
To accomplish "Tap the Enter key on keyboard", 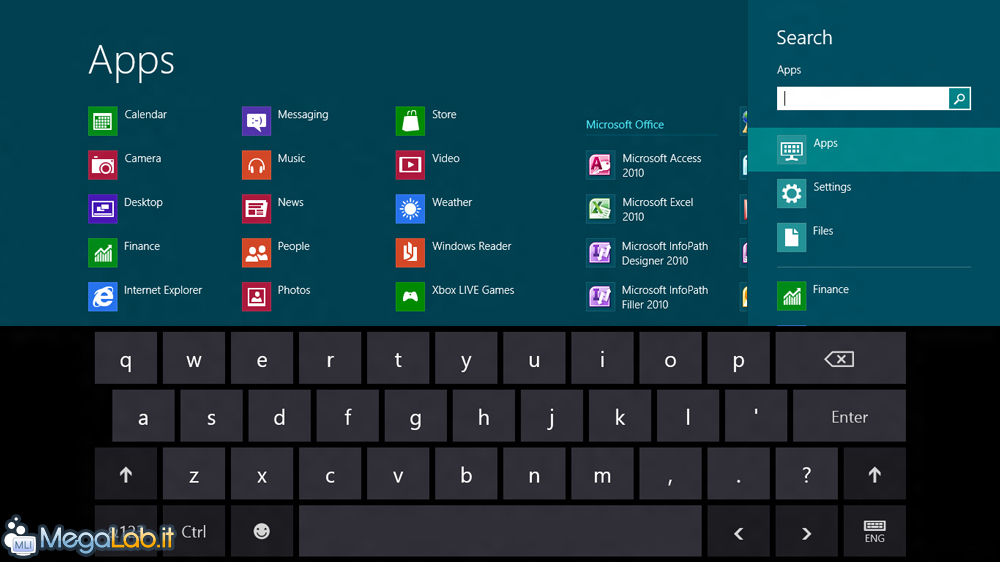I will (x=849, y=417).
